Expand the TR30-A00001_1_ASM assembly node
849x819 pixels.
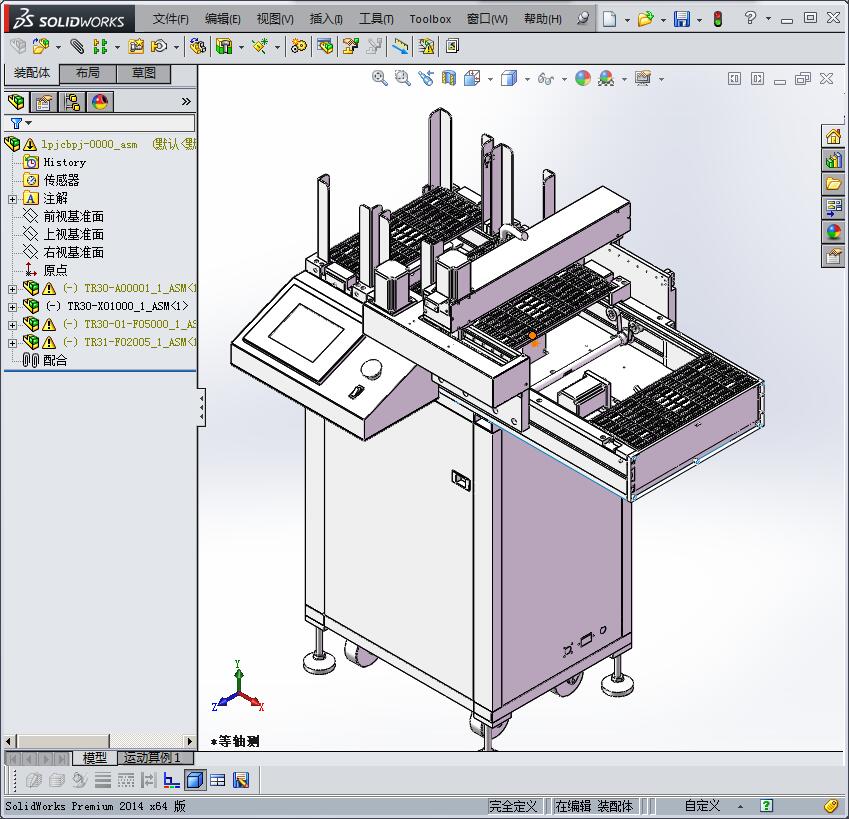pos(10,287)
